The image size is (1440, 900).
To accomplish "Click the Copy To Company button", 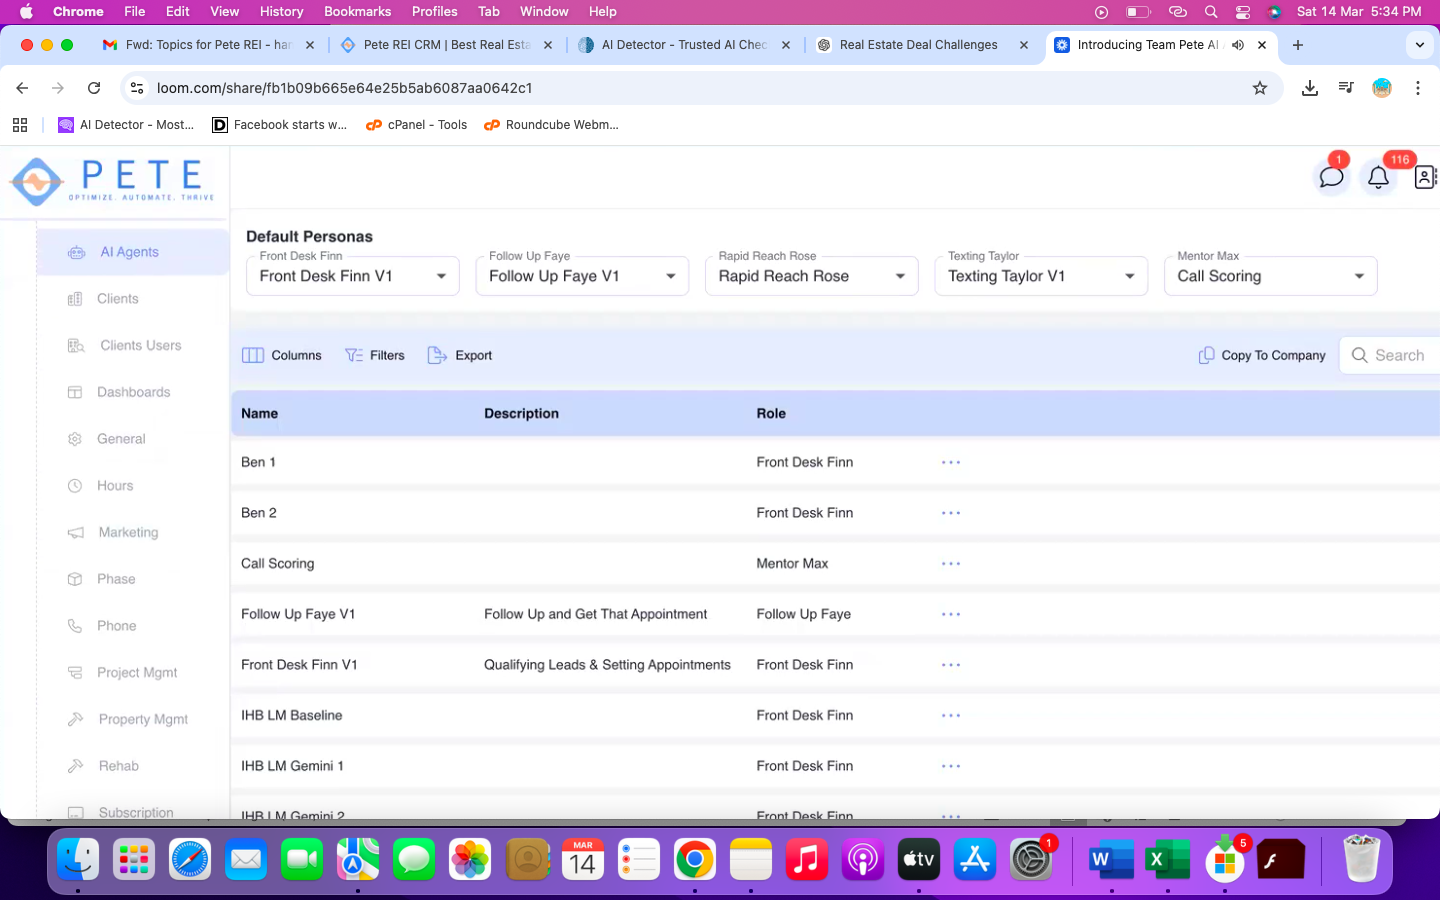I will pyautogui.click(x=1262, y=355).
